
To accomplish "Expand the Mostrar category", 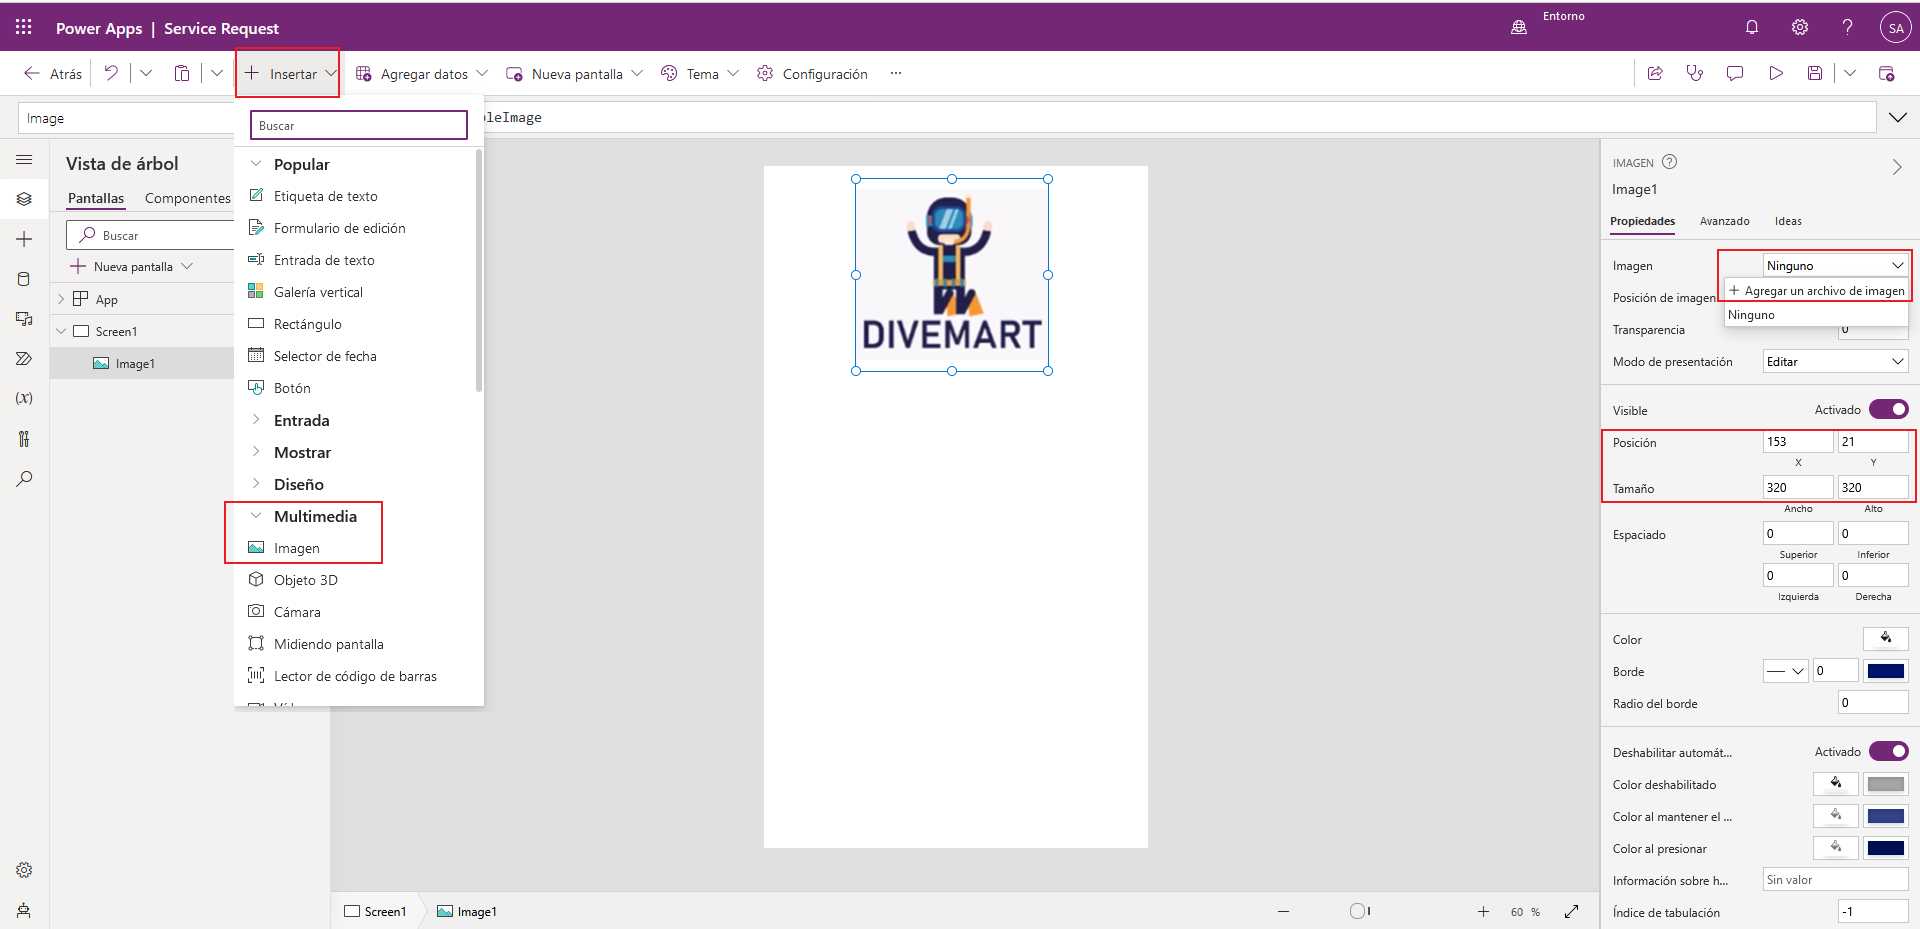I will coord(256,452).
